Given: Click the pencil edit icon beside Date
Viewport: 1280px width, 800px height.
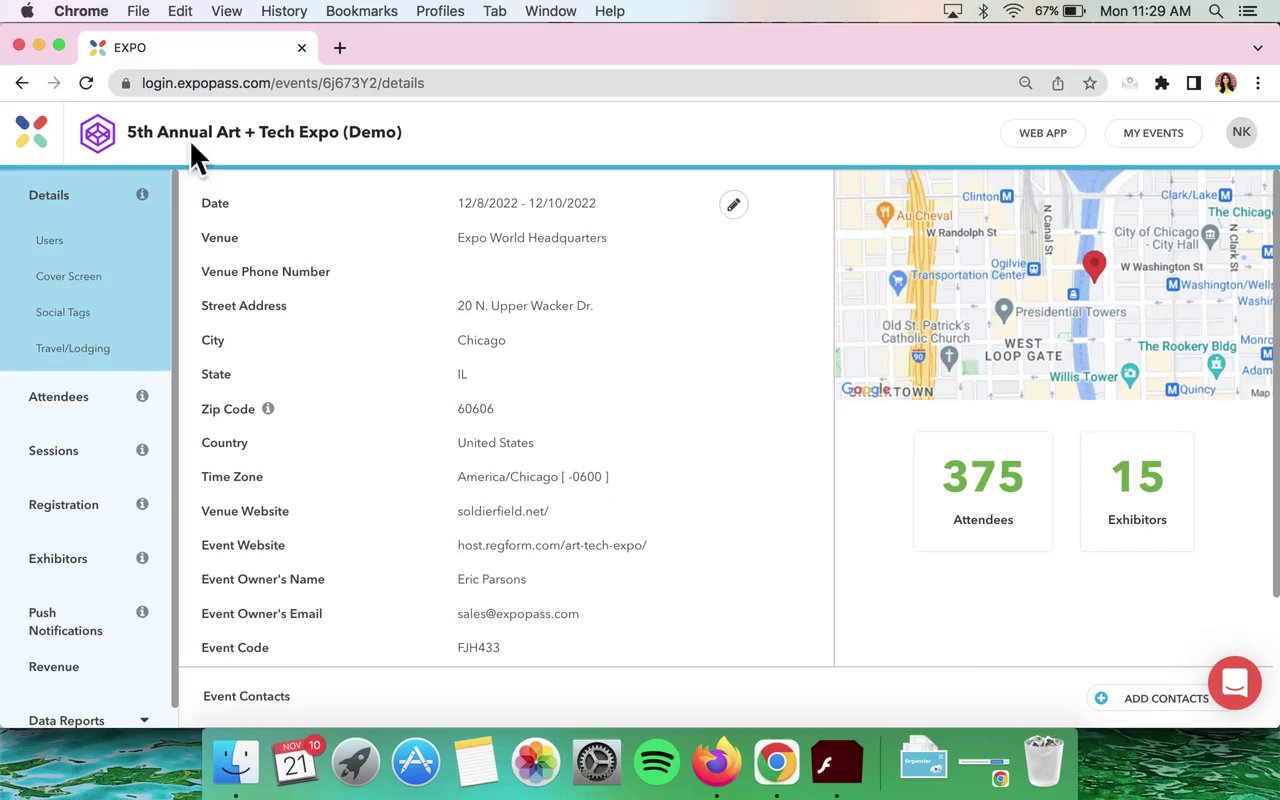Looking at the screenshot, I should pyautogui.click(x=733, y=204).
